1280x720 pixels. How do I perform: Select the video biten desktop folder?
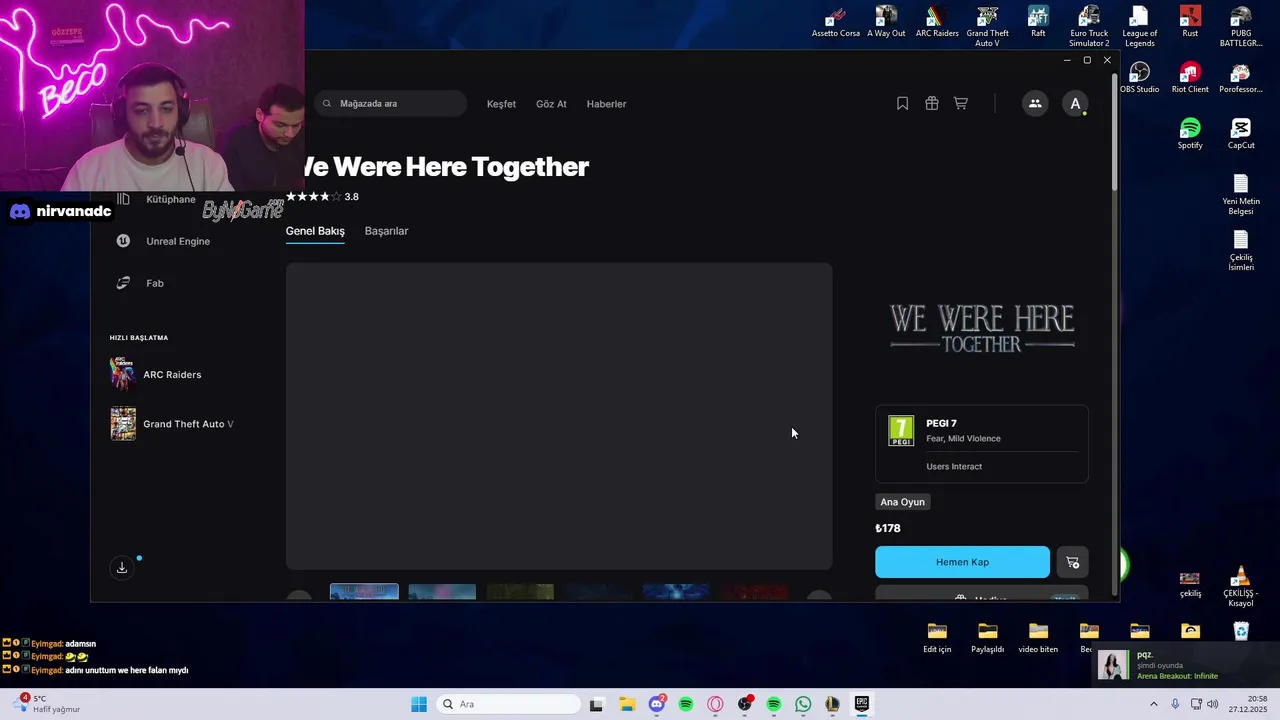point(1038,638)
